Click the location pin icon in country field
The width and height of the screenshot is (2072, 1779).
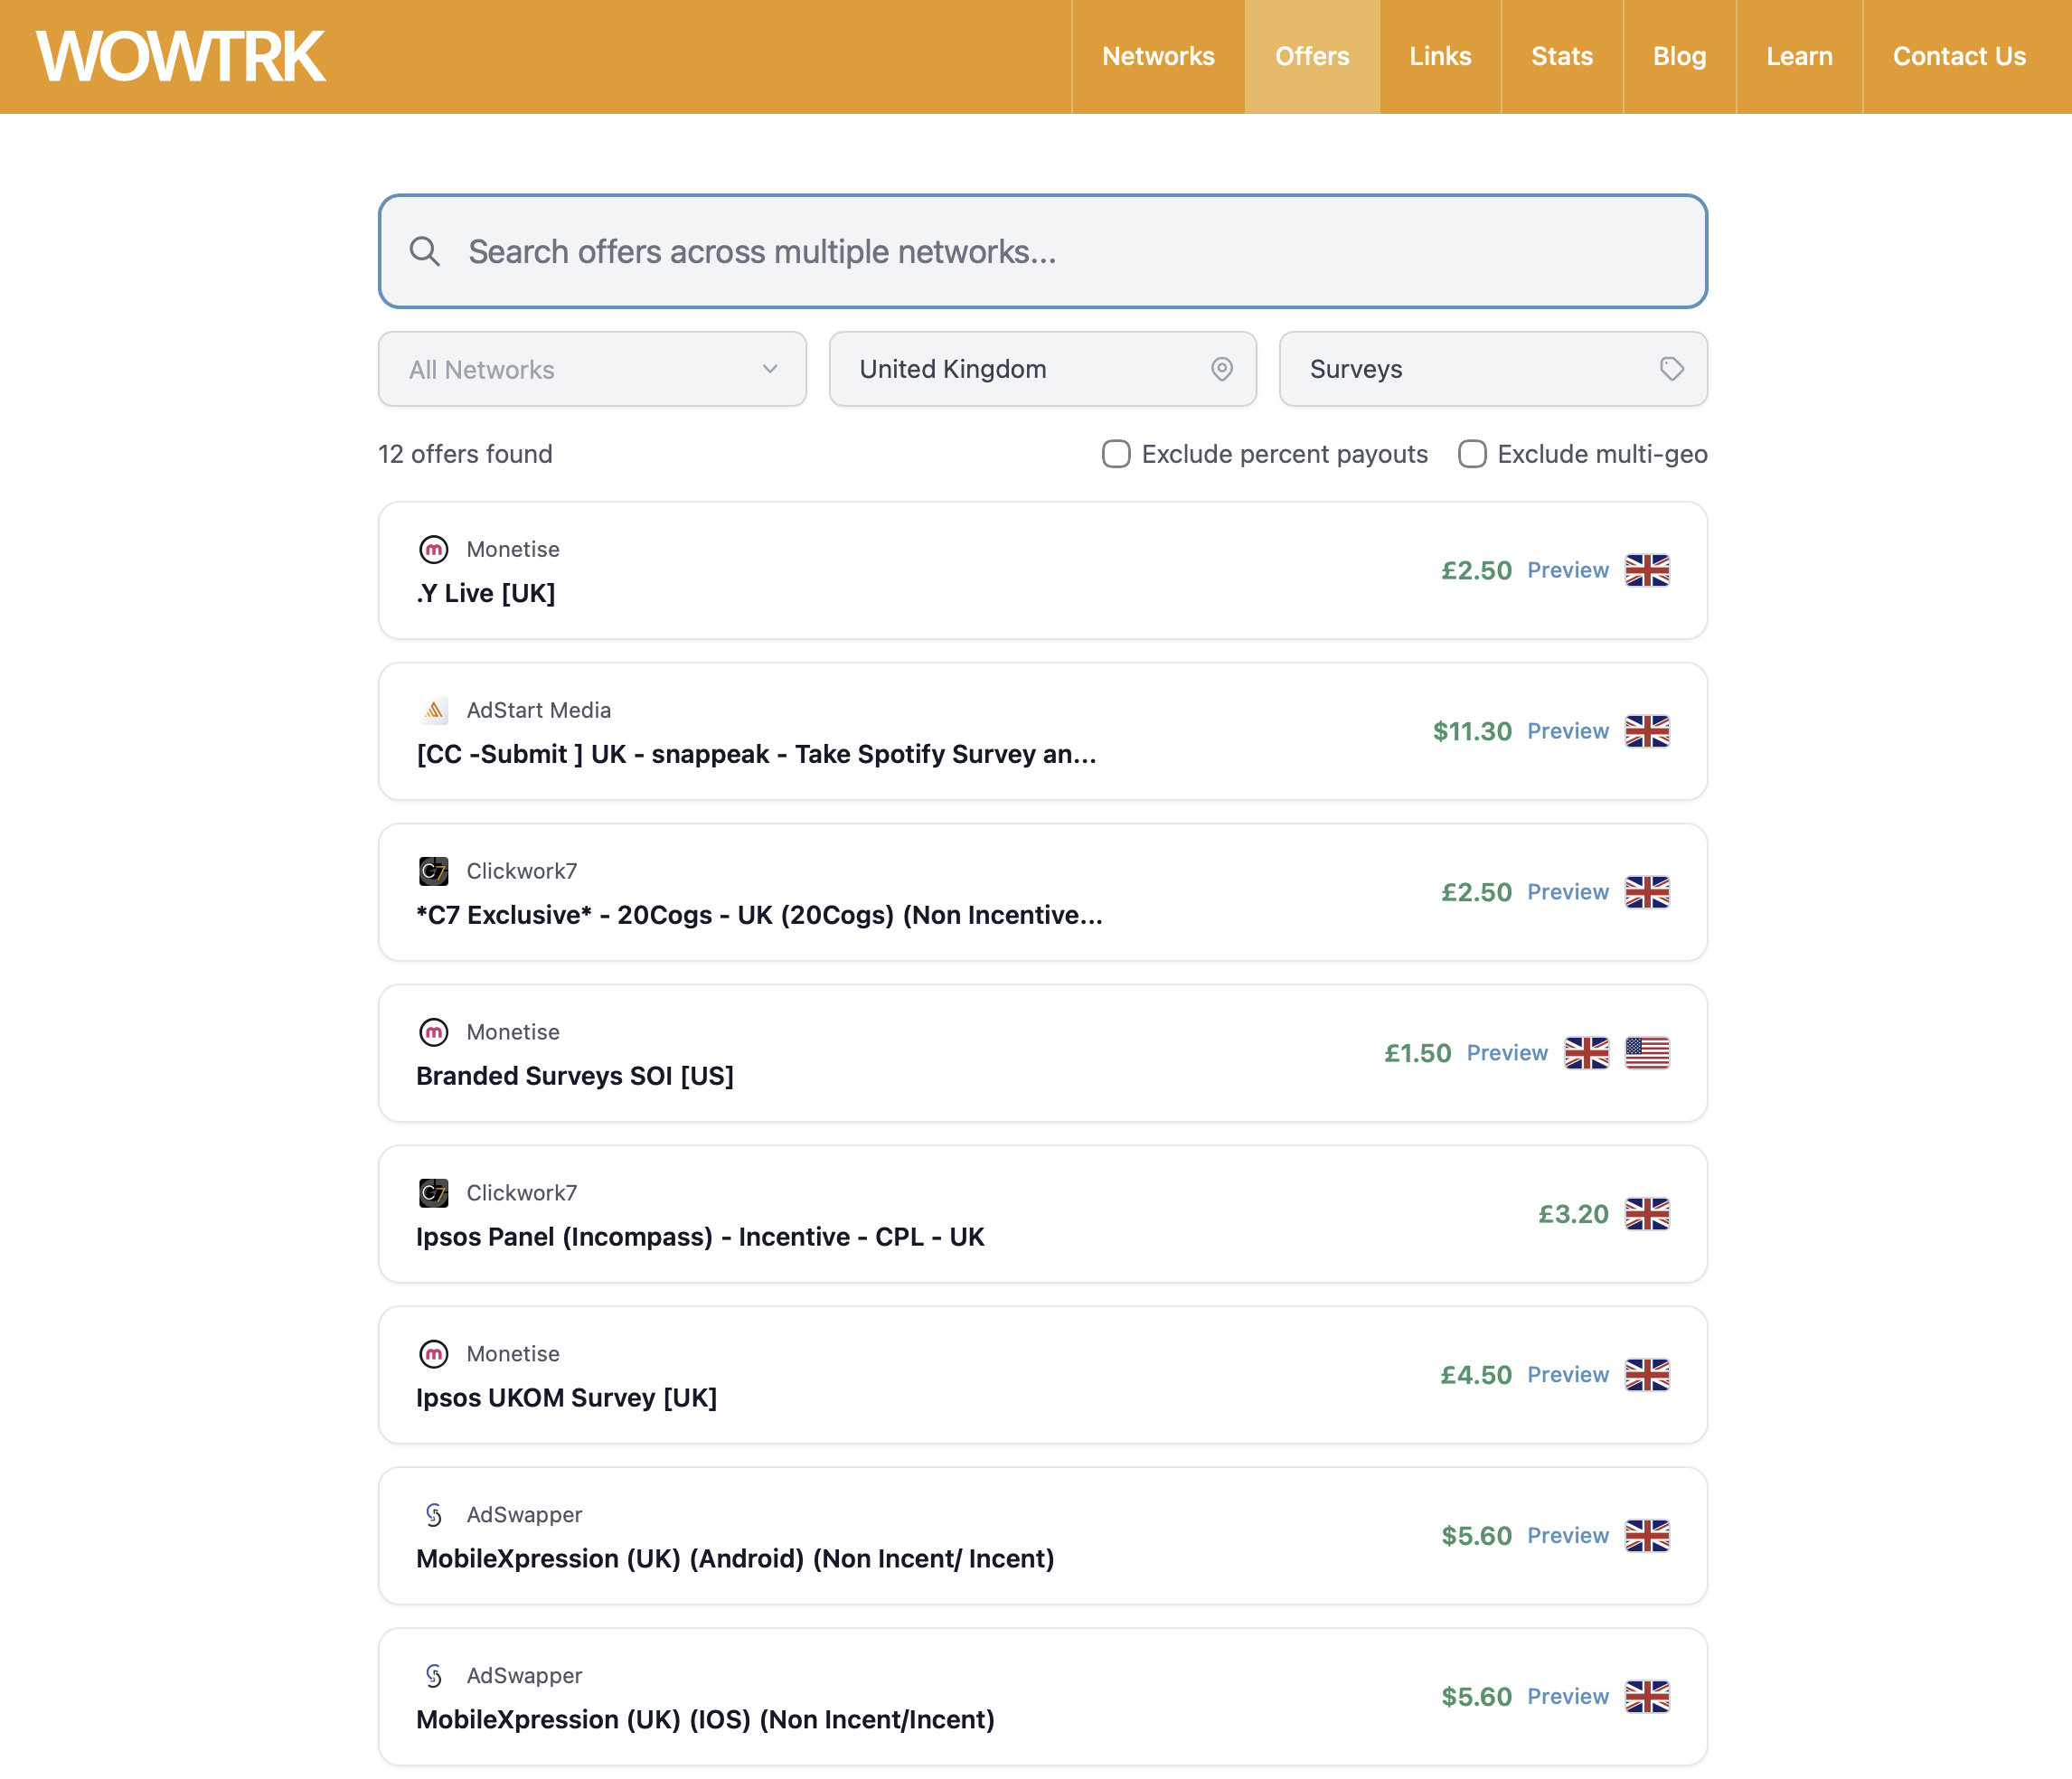point(1221,369)
